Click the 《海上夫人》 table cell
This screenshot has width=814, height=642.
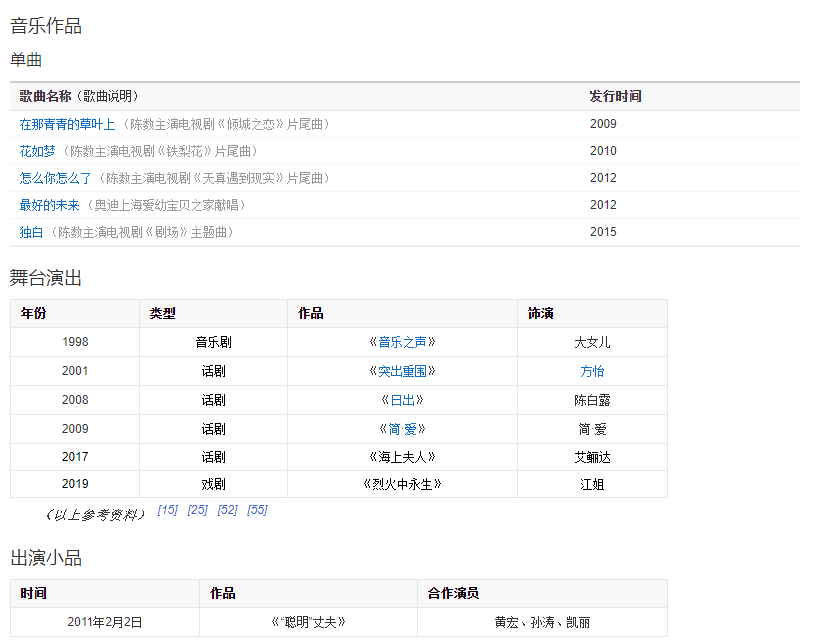pos(402,457)
